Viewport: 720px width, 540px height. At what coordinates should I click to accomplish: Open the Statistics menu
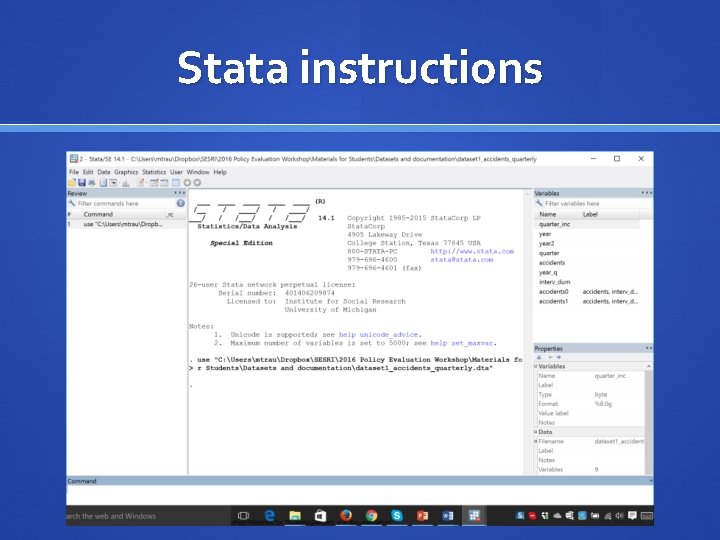154,172
